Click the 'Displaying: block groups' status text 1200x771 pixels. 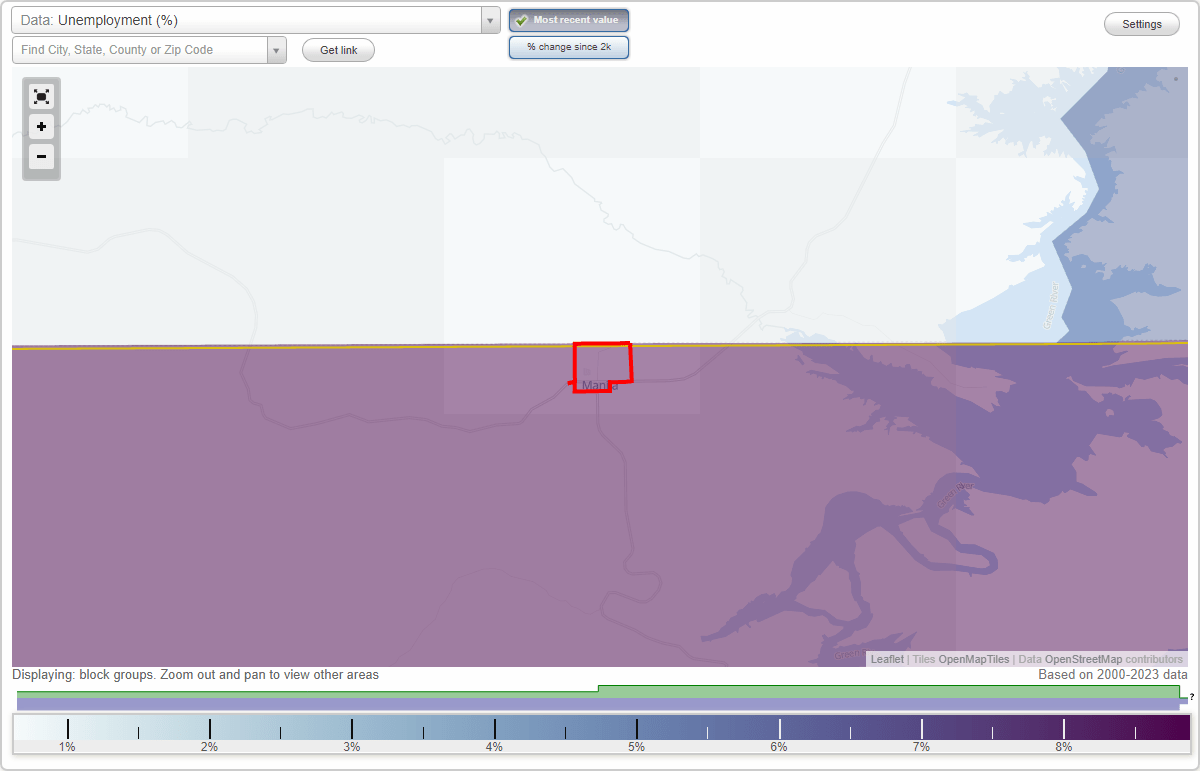pyautogui.click(x=195, y=675)
